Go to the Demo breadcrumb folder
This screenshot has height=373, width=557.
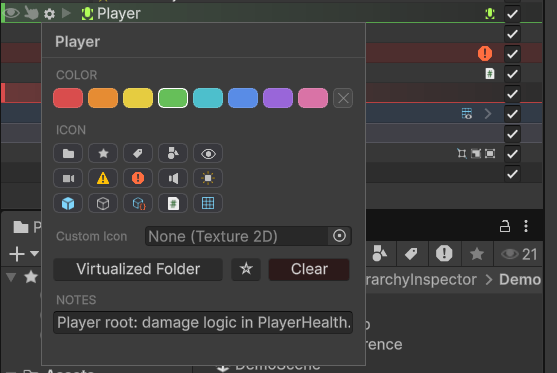[520, 280]
